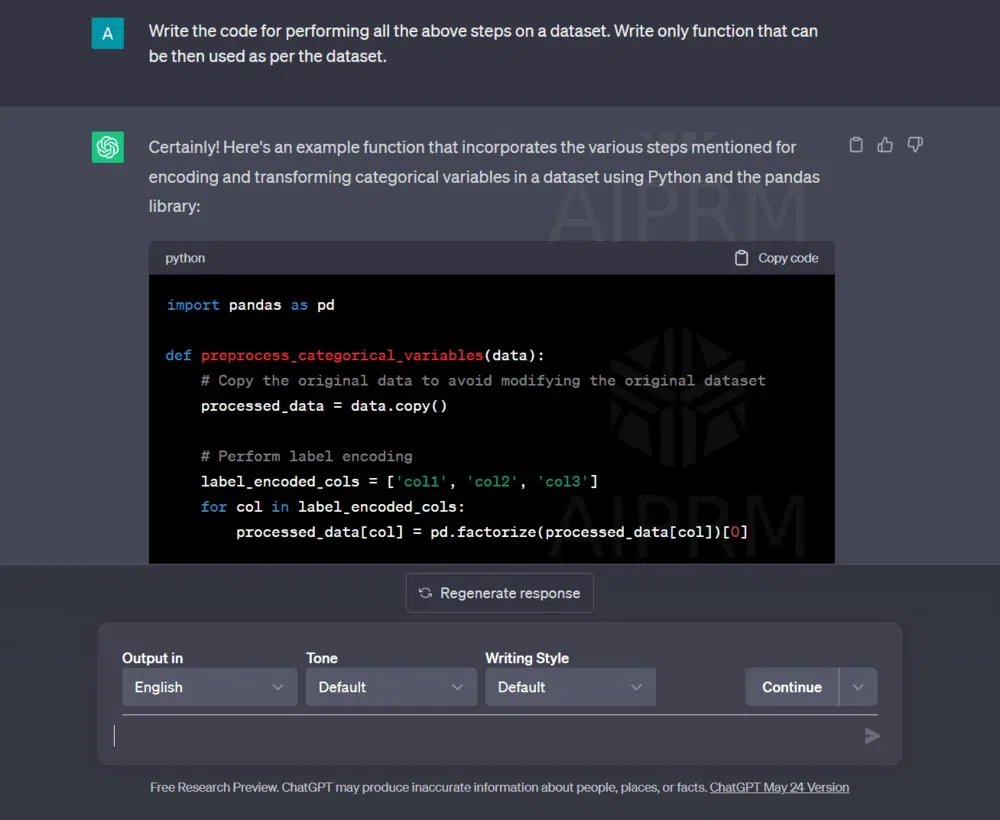Open the ChatGPT May 24 Version link
Viewport: 1000px width, 820px height.
click(x=779, y=787)
